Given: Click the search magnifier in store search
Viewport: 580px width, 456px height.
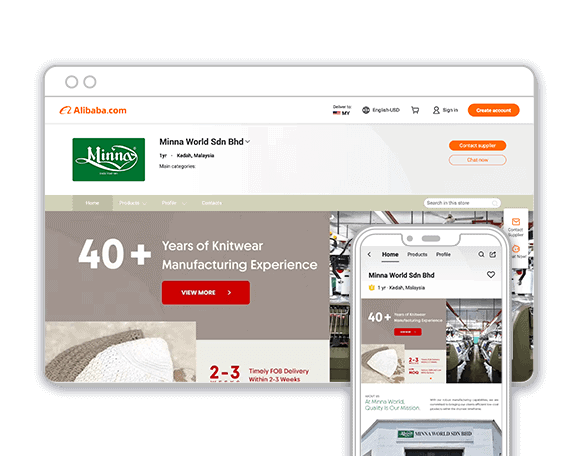Looking at the screenshot, I should (495, 203).
